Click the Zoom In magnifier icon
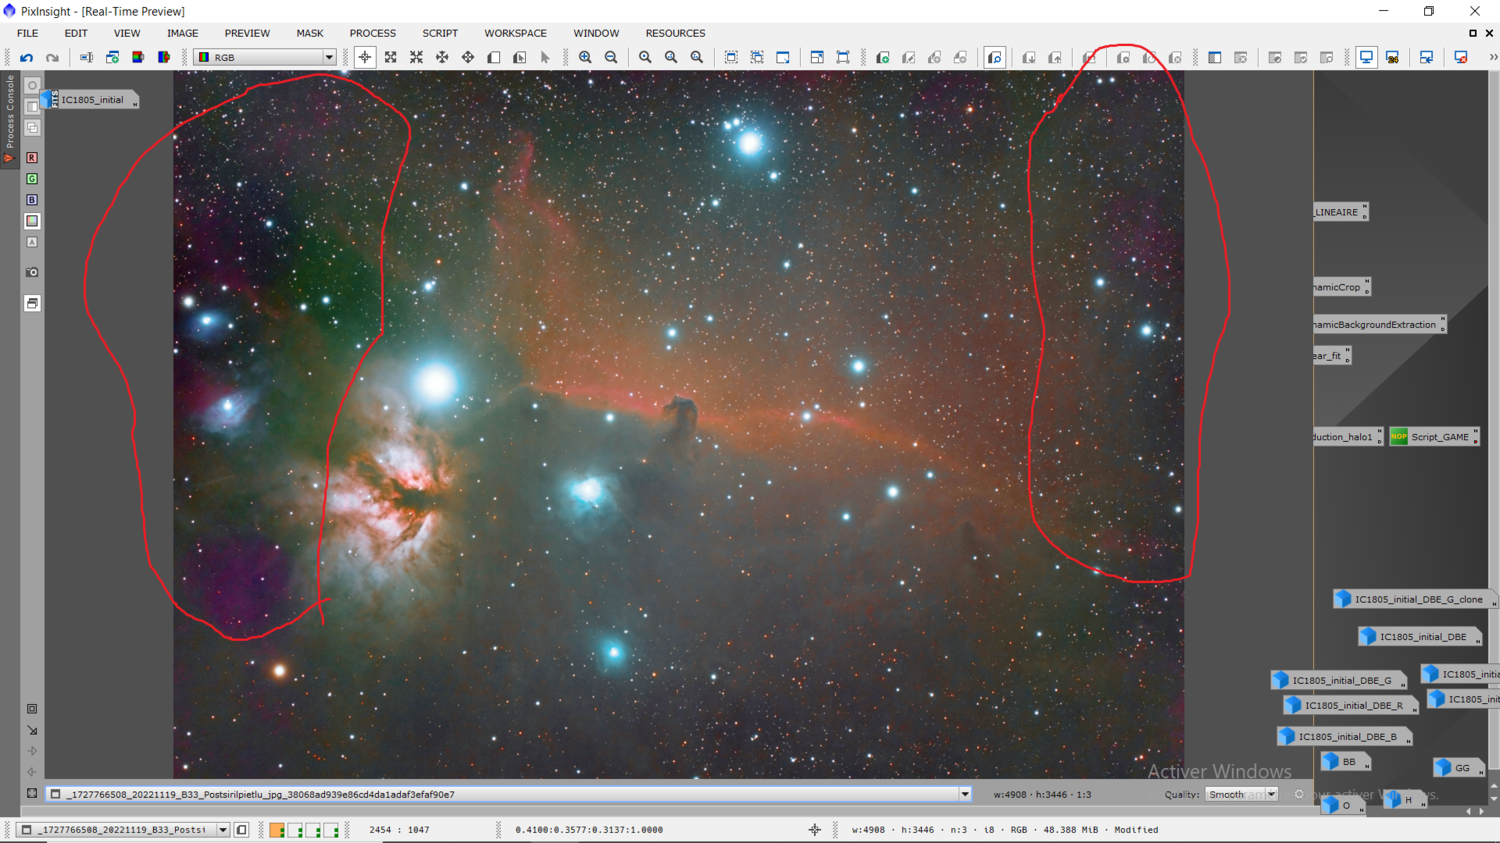 (x=585, y=58)
